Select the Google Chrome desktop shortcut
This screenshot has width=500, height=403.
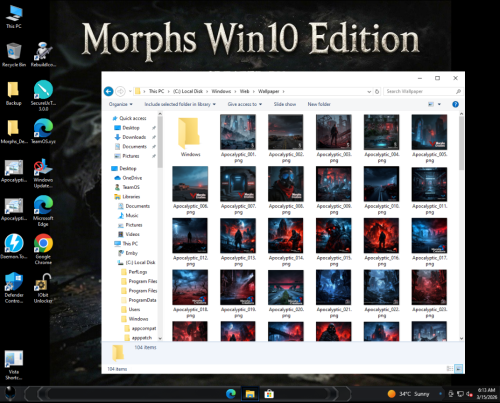pyautogui.click(x=43, y=249)
